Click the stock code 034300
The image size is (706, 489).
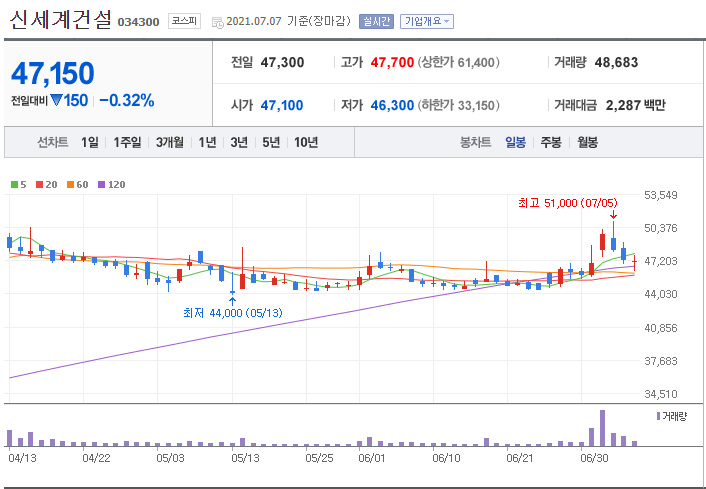[x=138, y=22]
